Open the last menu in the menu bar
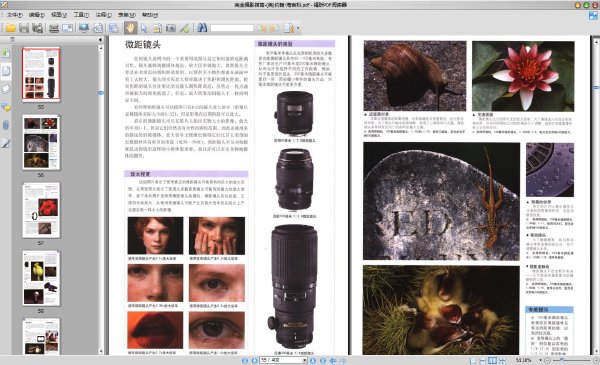 tap(150, 15)
